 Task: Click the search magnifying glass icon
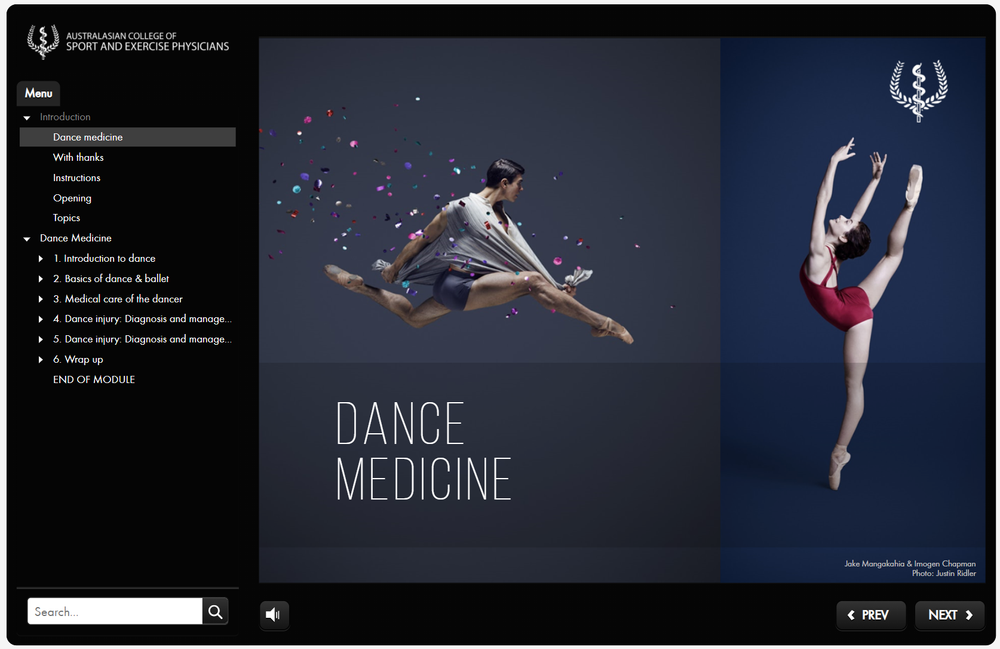point(214,610)
